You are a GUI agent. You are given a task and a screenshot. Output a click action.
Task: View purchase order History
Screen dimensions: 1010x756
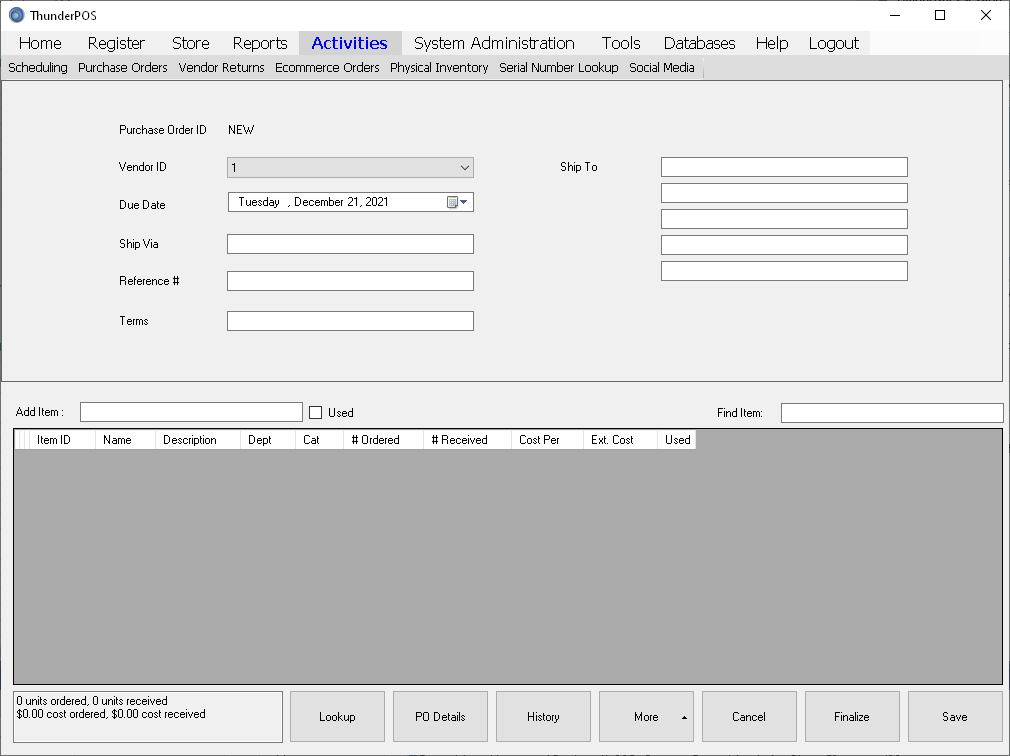[543, 717]
